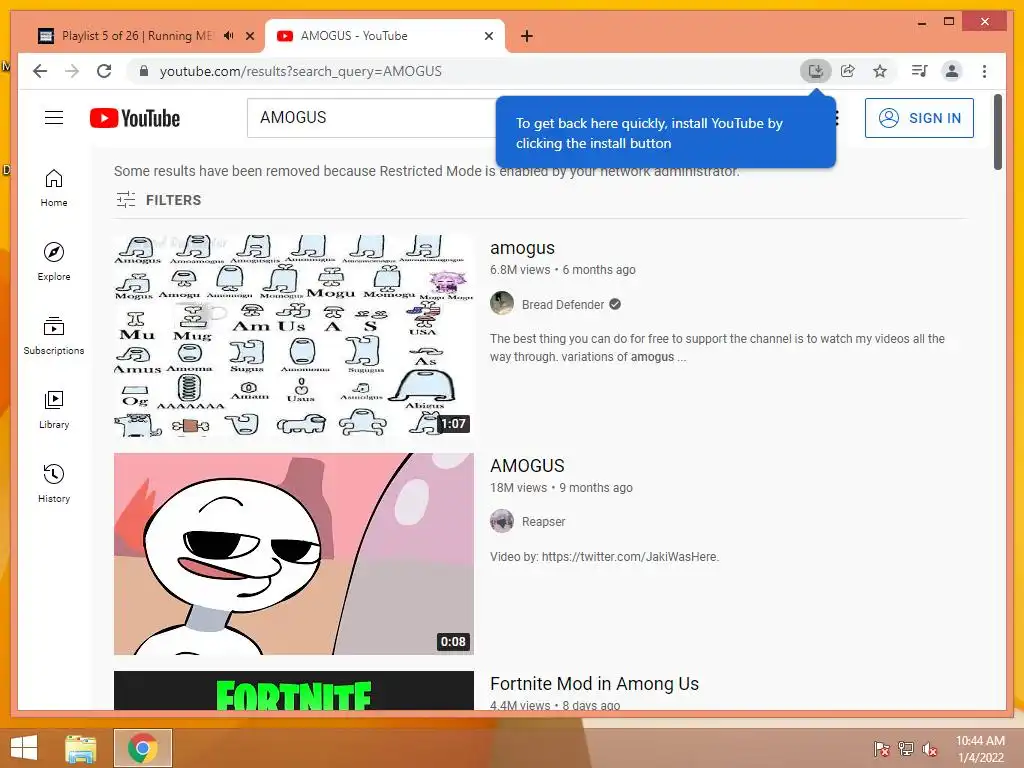1024x768 pixels.
Task: Open the media control icon in toolbar
Action: click(920, 71)
